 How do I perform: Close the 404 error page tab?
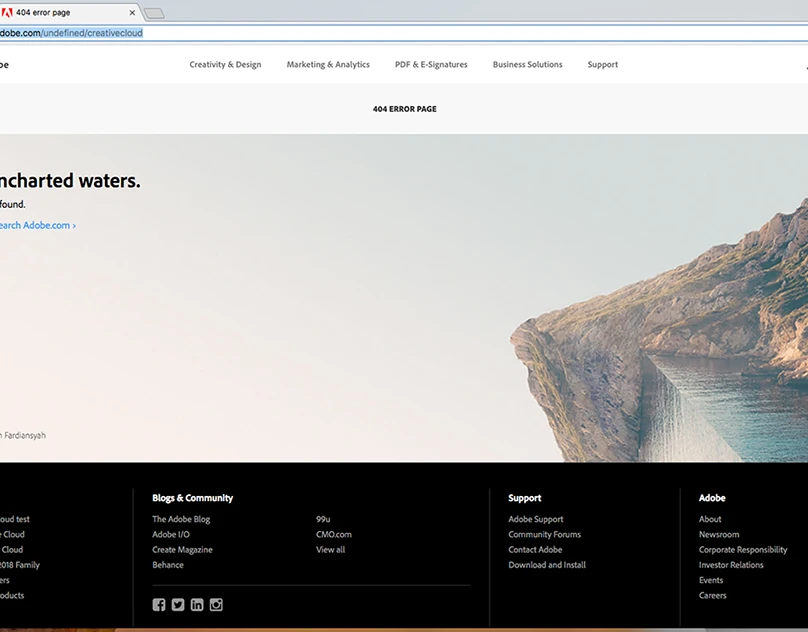[x=132, y=13]
